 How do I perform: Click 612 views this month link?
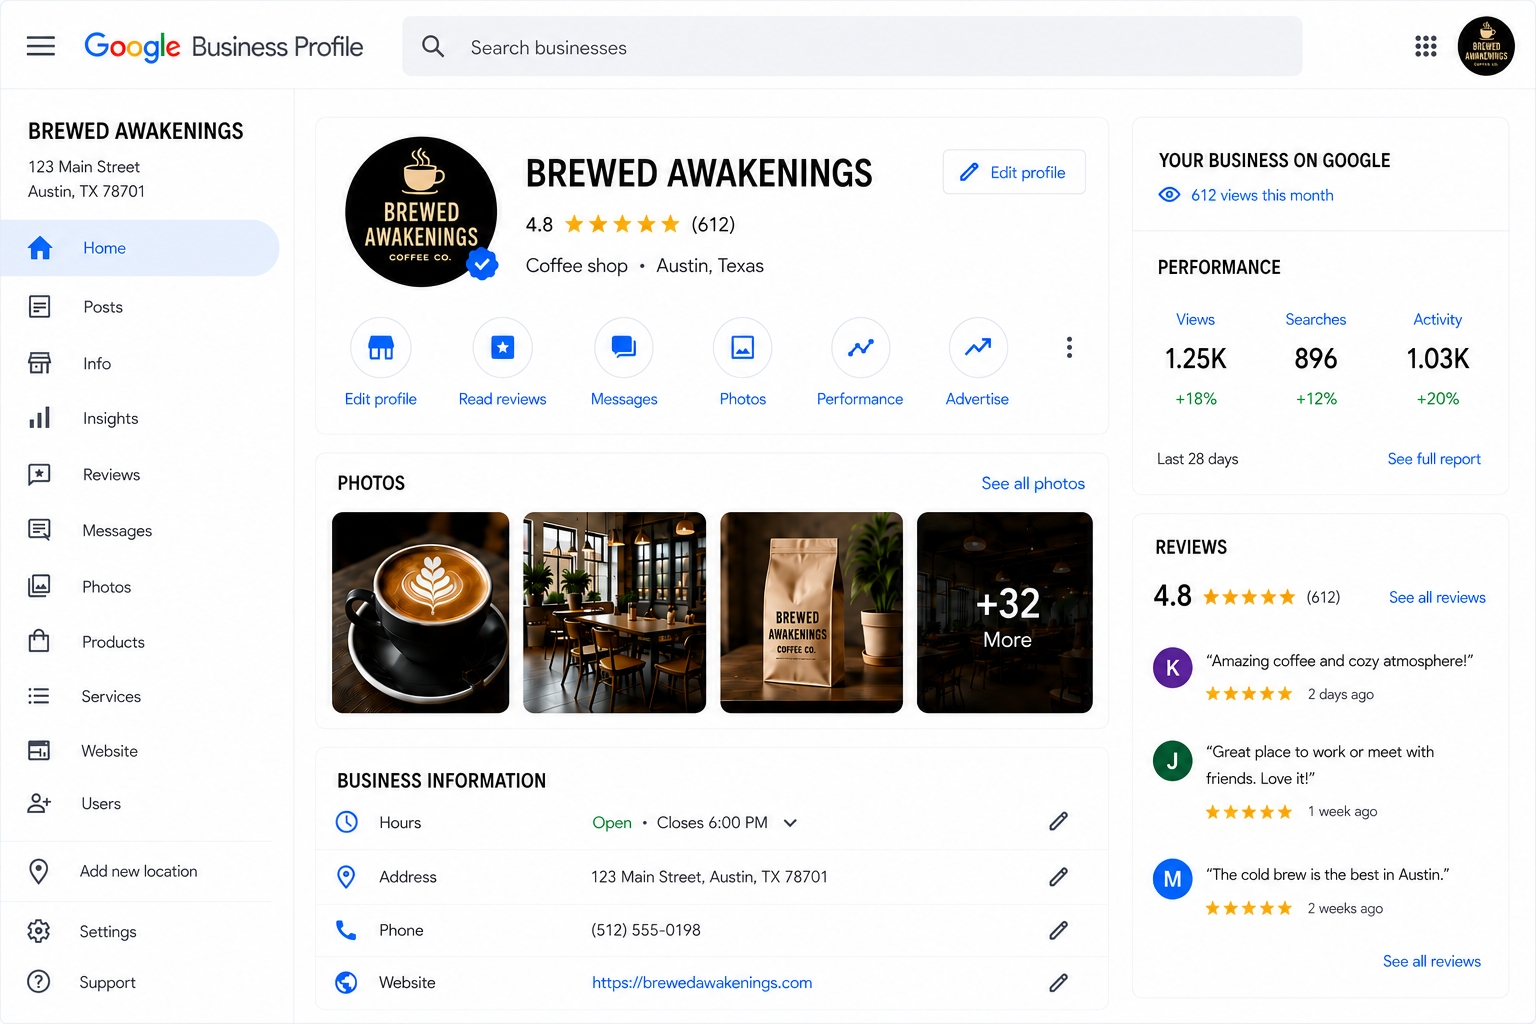pos(1262,195)
